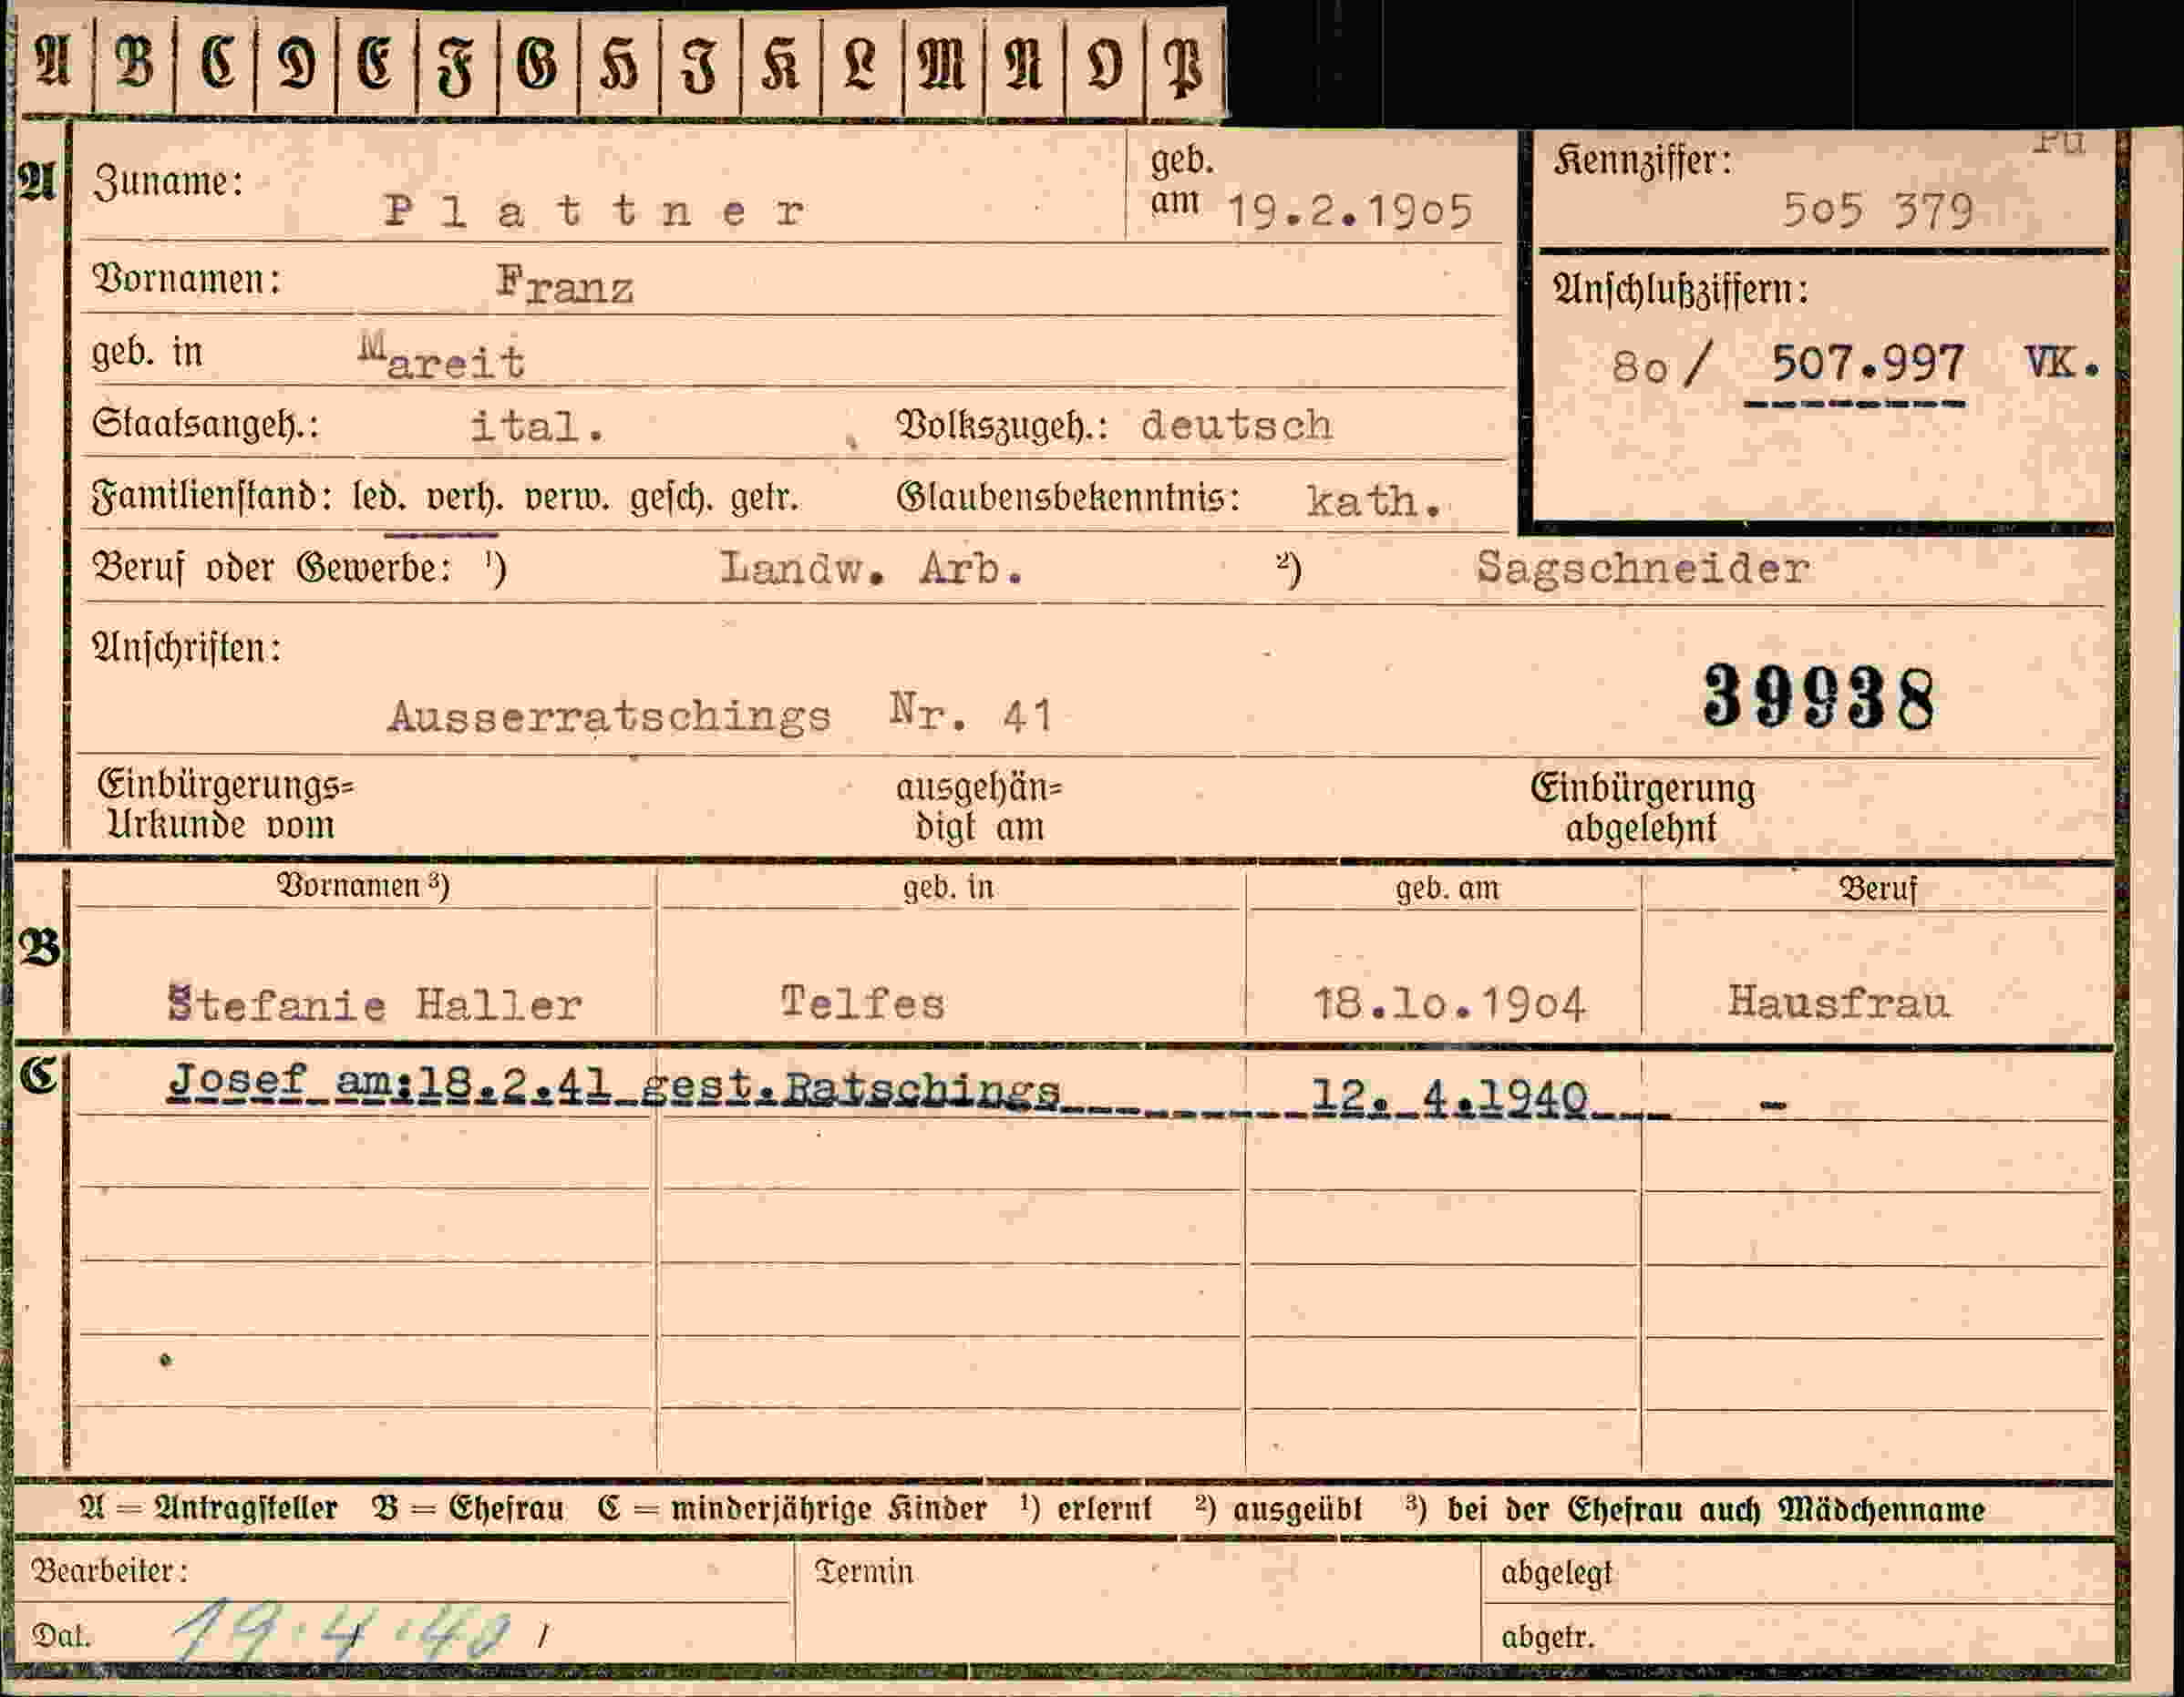Click the 'Bearbeiter:' field
This screenshot has height=1697, width=2184.
[404, 1570]
